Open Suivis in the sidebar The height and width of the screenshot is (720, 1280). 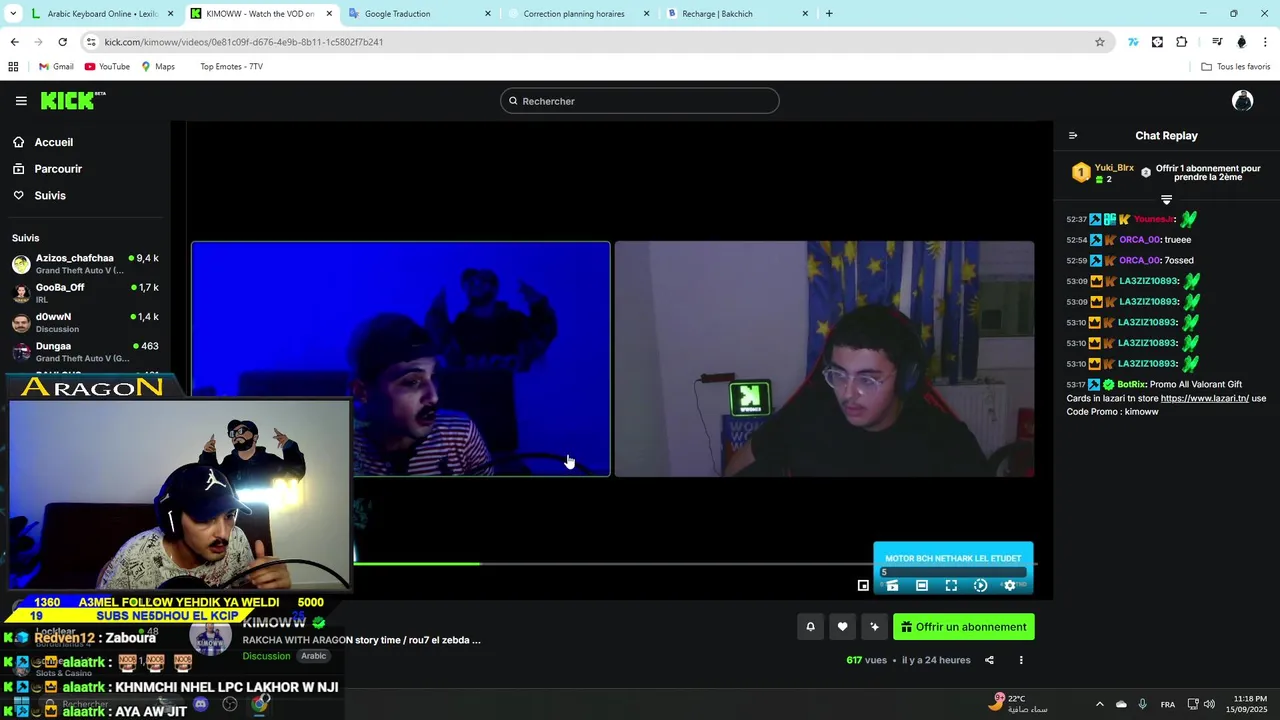[x=39, y=195]
